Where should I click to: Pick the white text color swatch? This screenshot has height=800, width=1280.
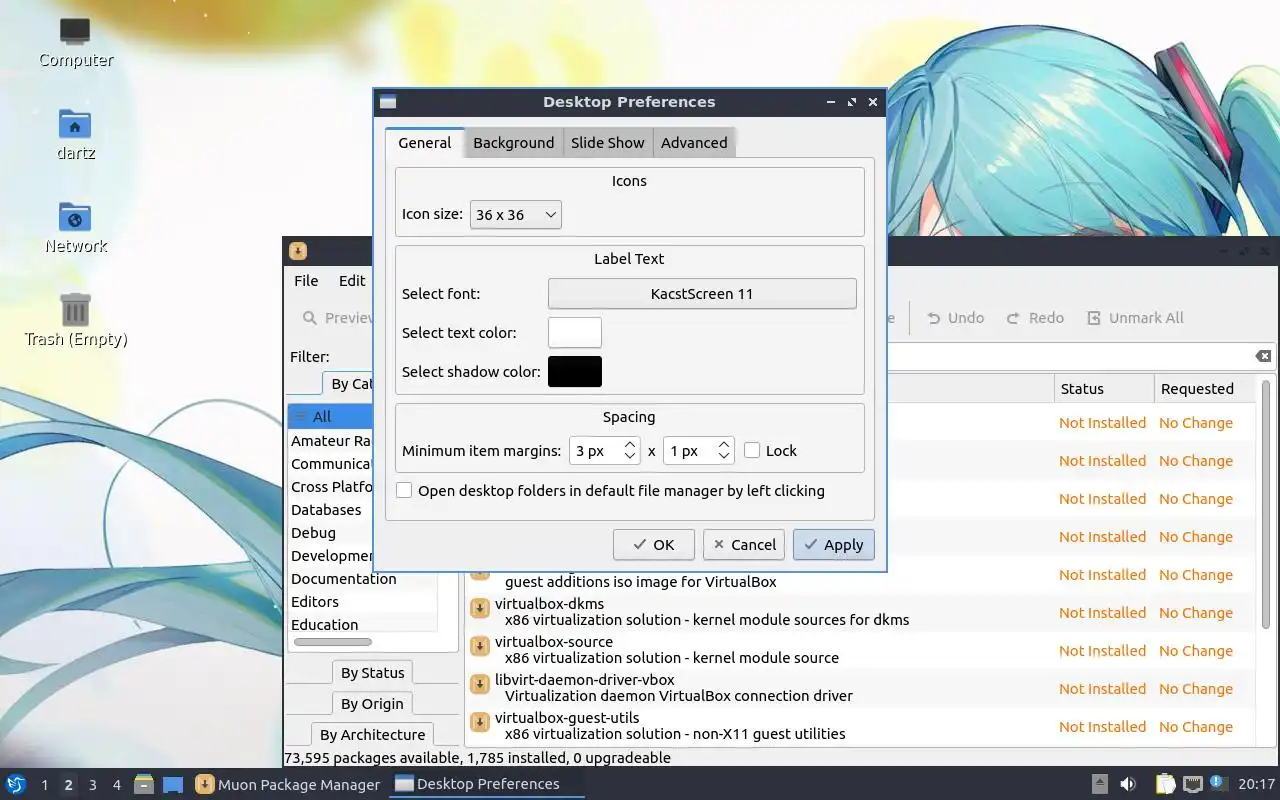coord(575,333)
